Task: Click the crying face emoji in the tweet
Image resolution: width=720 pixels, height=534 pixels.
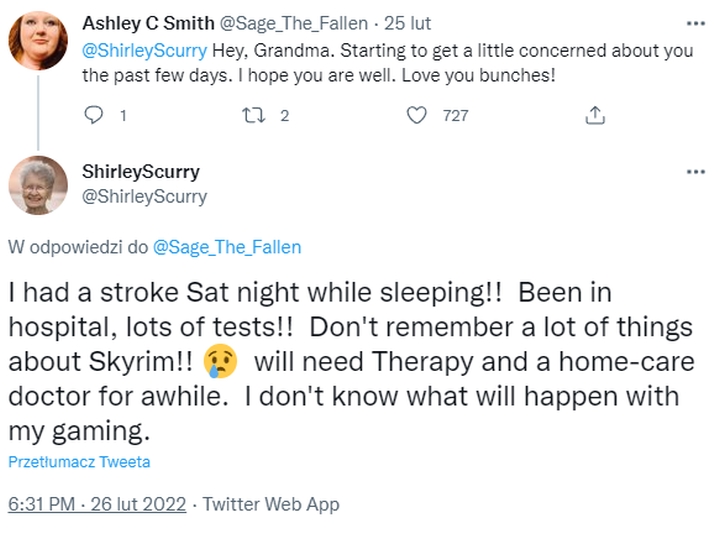Action: pos(220,362)
